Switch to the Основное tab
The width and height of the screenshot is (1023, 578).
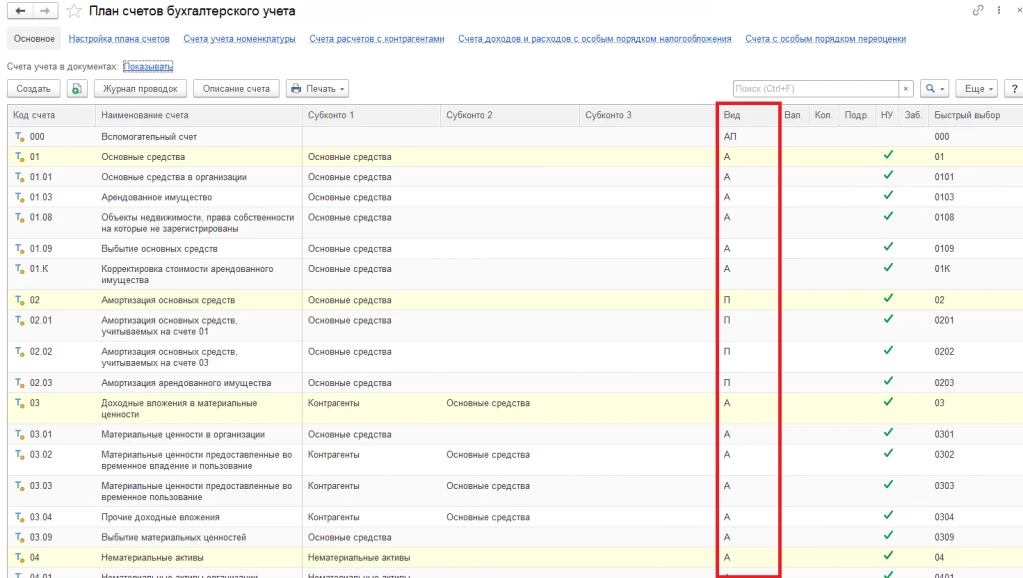click(34, 39)
